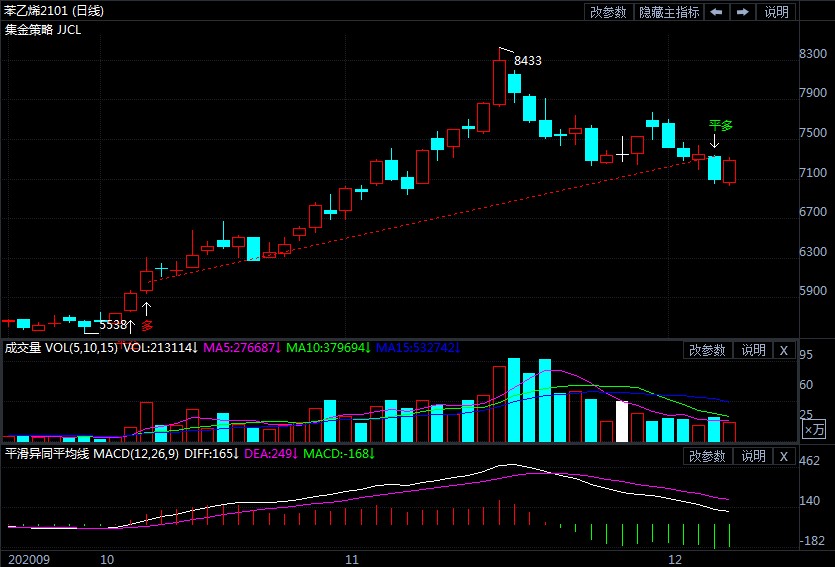Click the -182 MACD axis label
This screenshot has width=835, height=567.
point(812,540)
